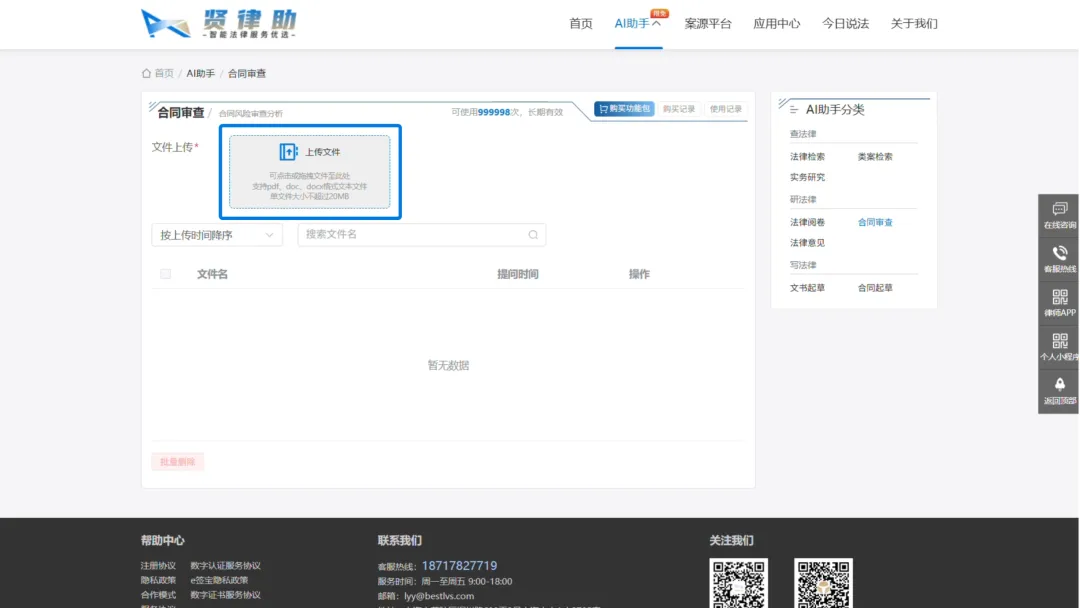This screenshot has width=1080, height=608.
Task: Focus the 搜索文件名 search field
Action: click(422, 235)
